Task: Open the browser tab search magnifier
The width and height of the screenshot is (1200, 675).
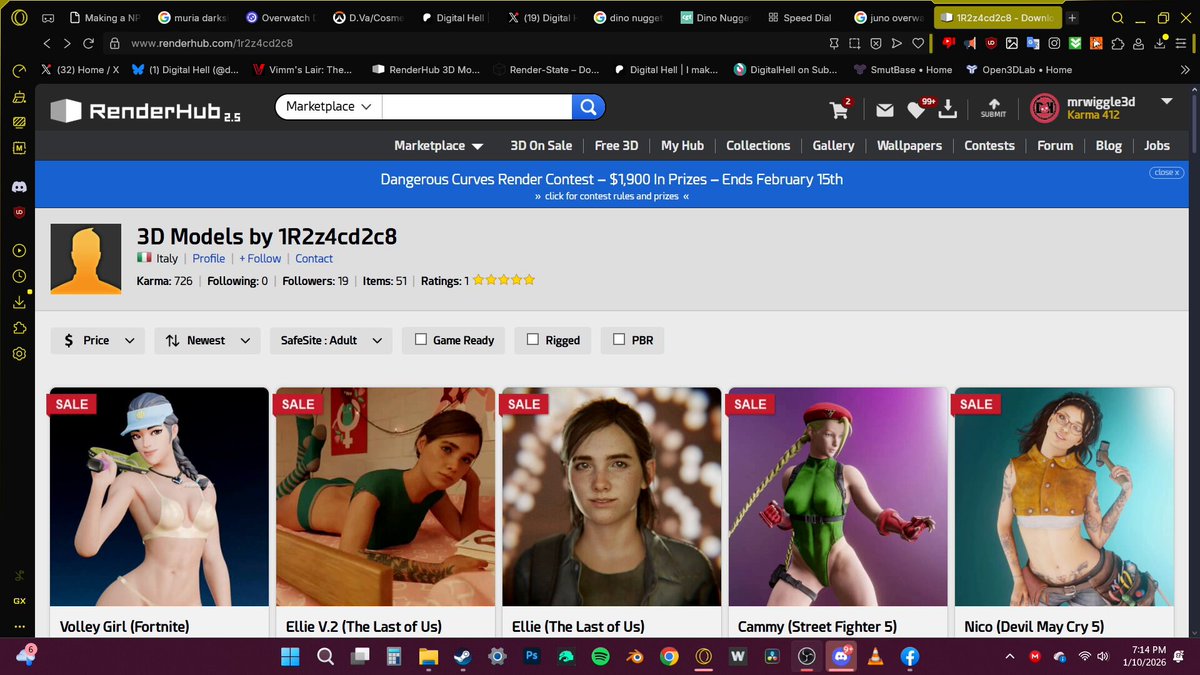Action: point(1118,18)
